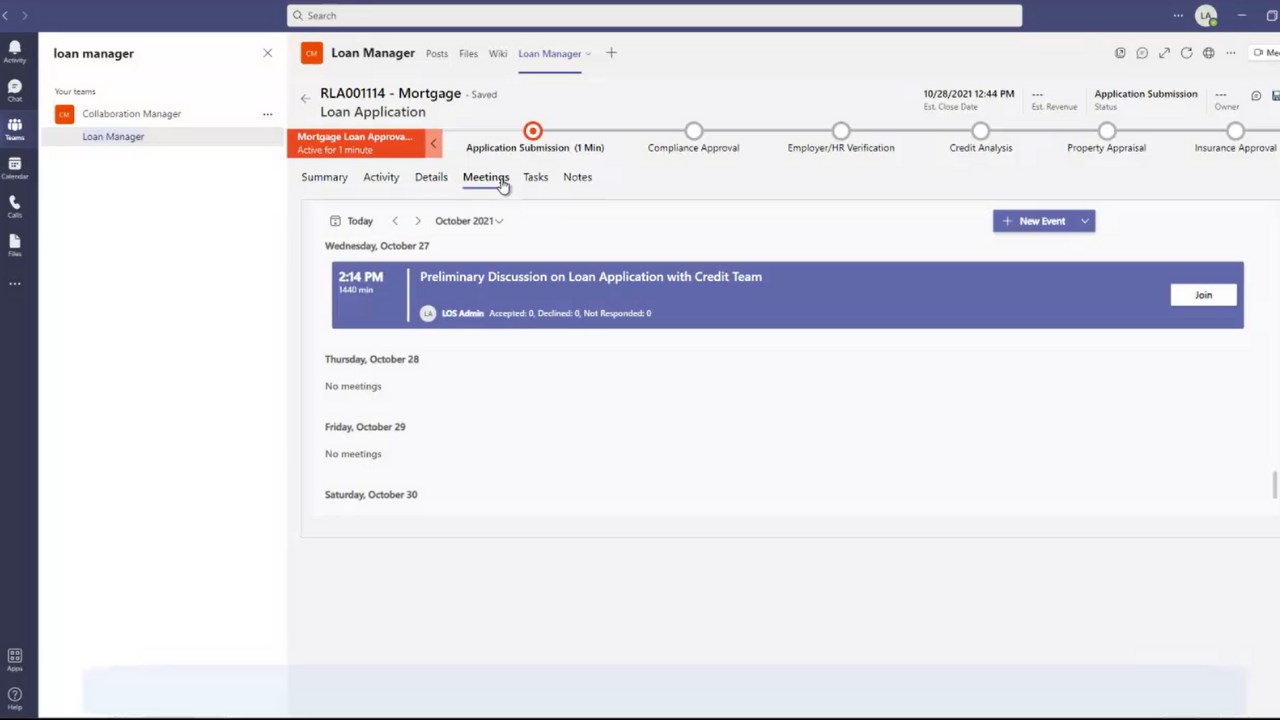Select the Property Appraisal stage
This screenshot has width=1280, height=720.
pyautogui.click(x=1106, y=131)
